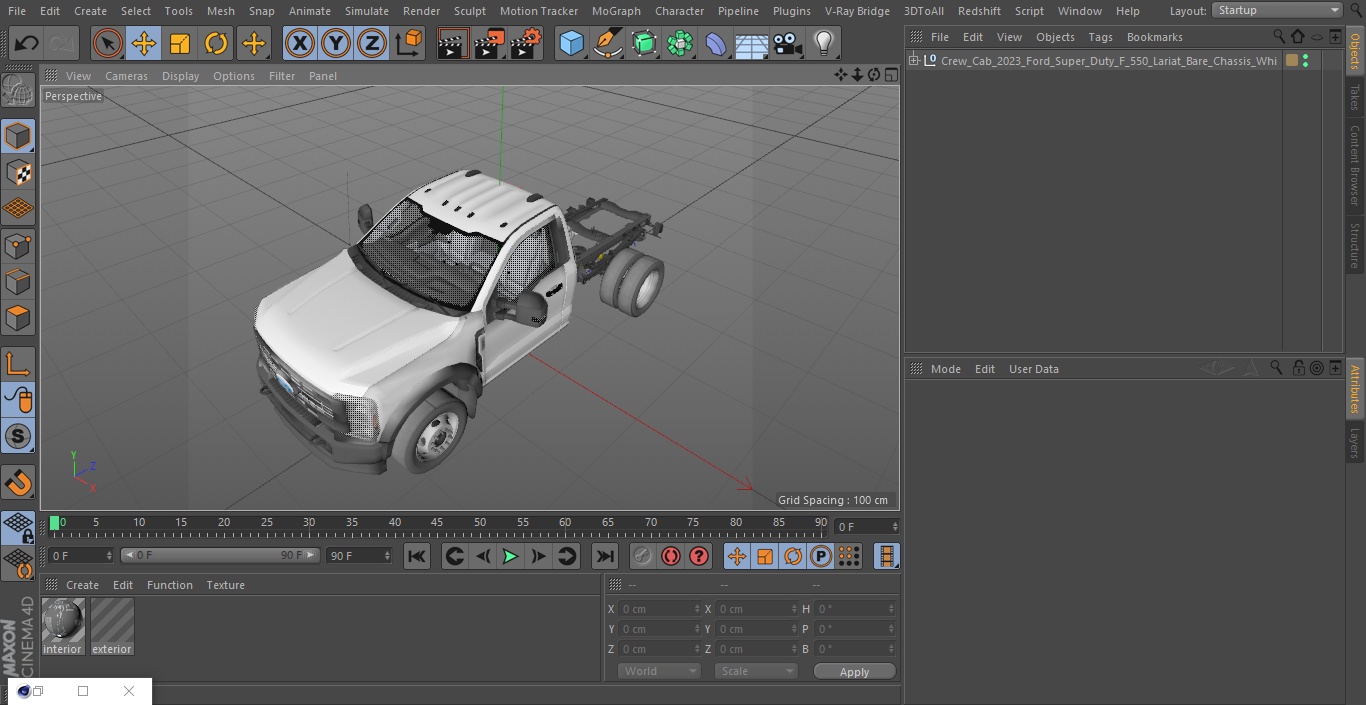This screenshot has width=1366, height=705.
Task: Click the Undo arrow icon
Action: click(x=27, y=43)
